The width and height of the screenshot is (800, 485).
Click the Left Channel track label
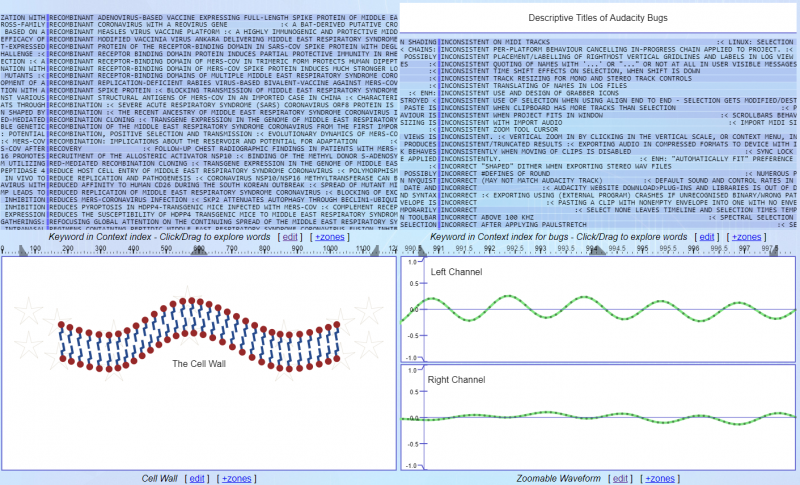(456, 272)
